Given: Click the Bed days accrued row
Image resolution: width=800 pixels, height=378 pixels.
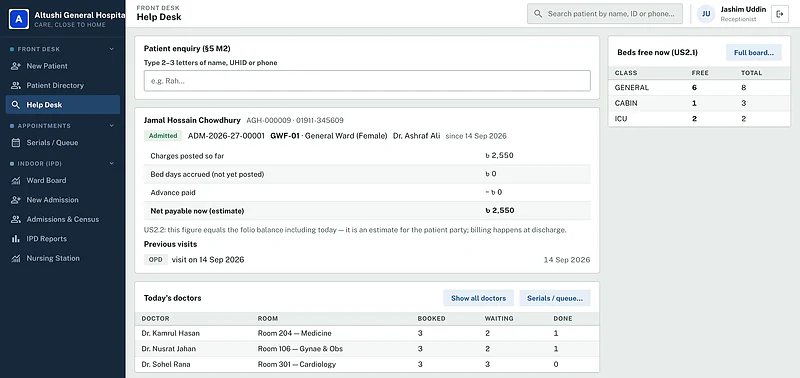Looking at the screenshot, I should point(367,174).
